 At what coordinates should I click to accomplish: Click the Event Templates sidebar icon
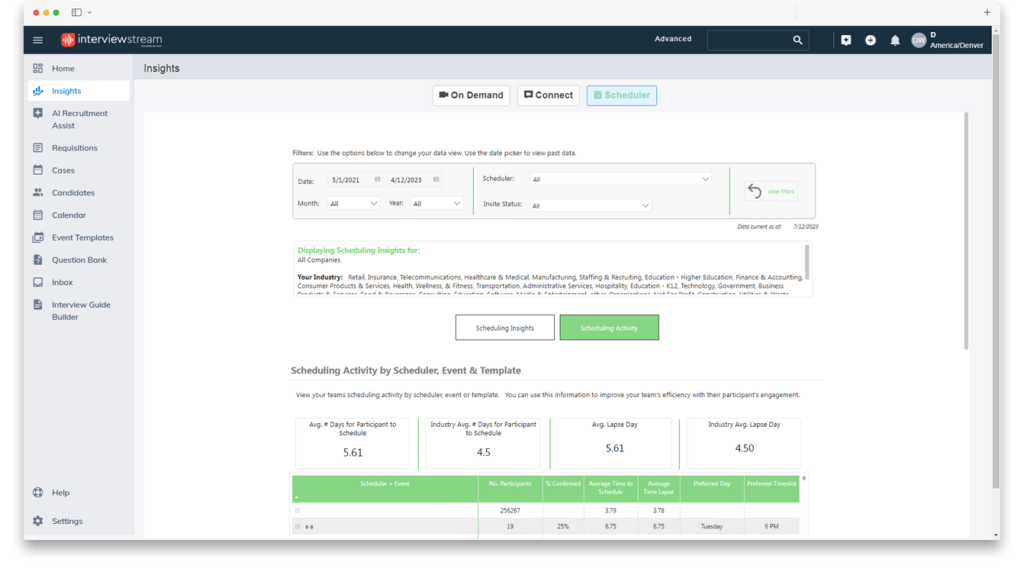pos(38,237)
